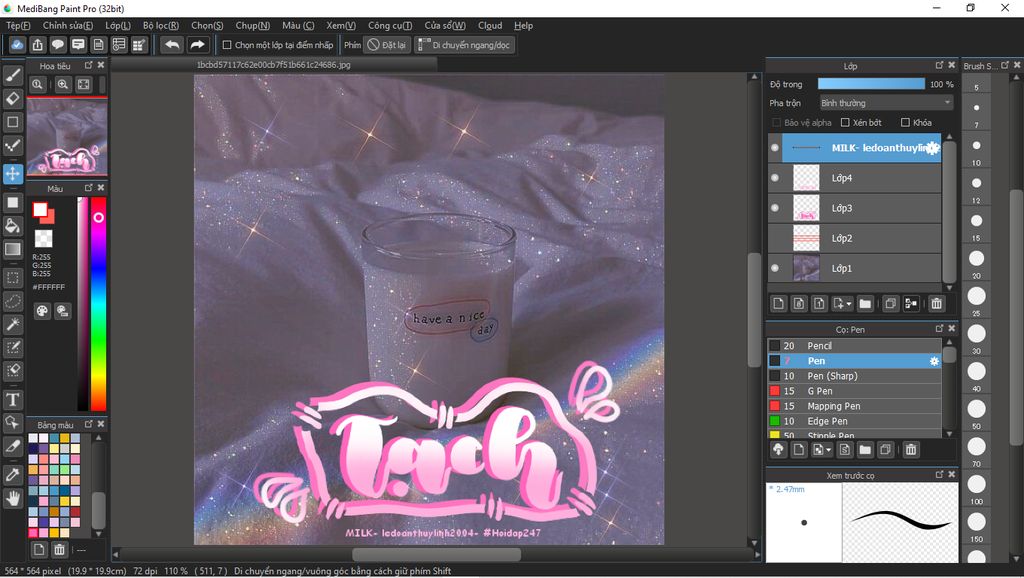Toggle visibility of layer Lớp4

point(775,178)
